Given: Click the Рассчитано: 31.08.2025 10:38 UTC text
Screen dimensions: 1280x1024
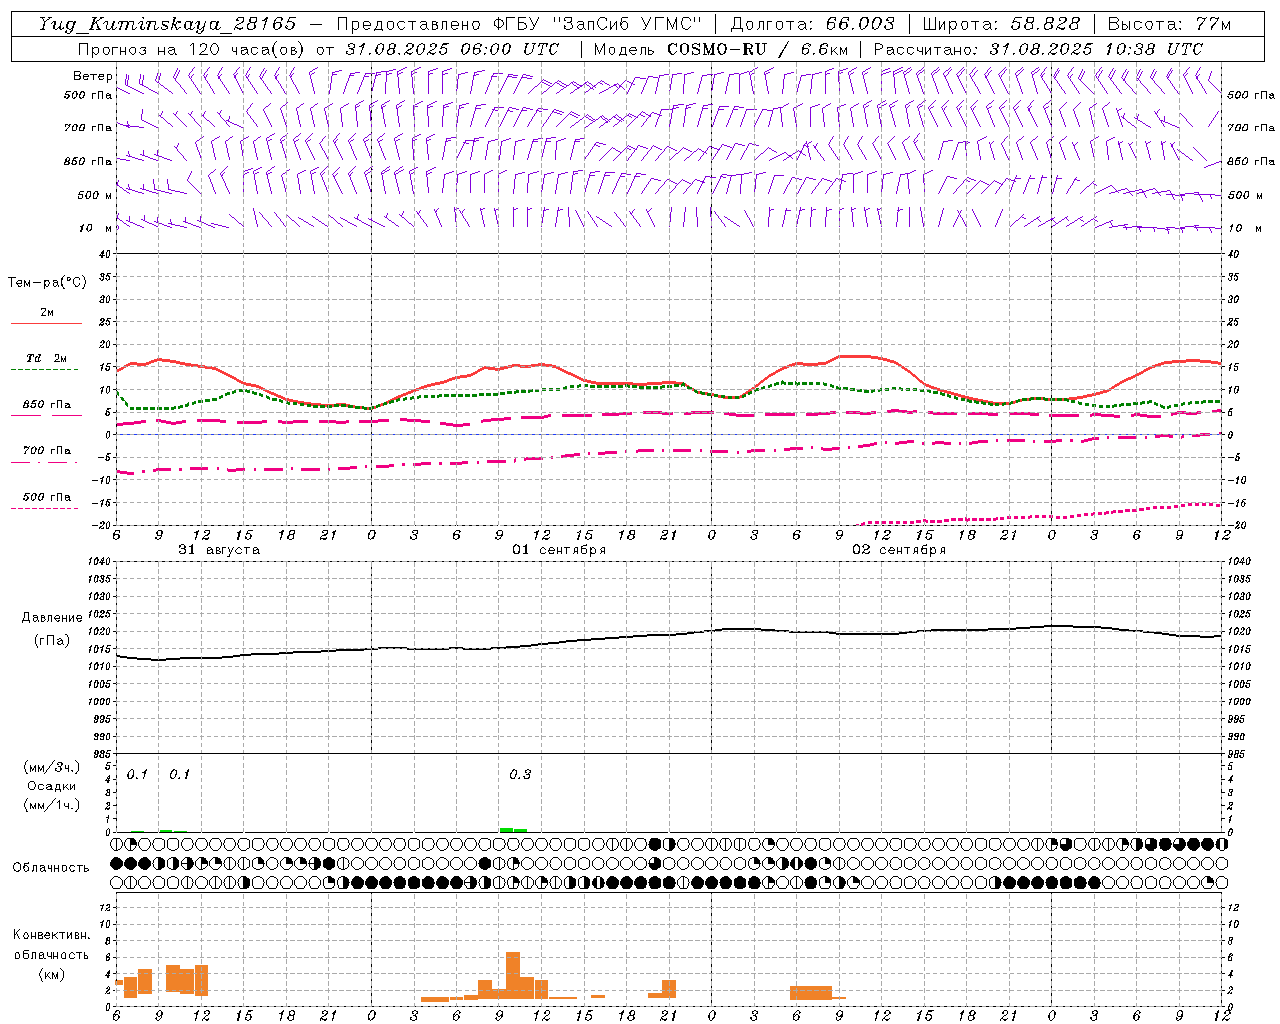Looking at the screenshot, I should coord(1038,49).
